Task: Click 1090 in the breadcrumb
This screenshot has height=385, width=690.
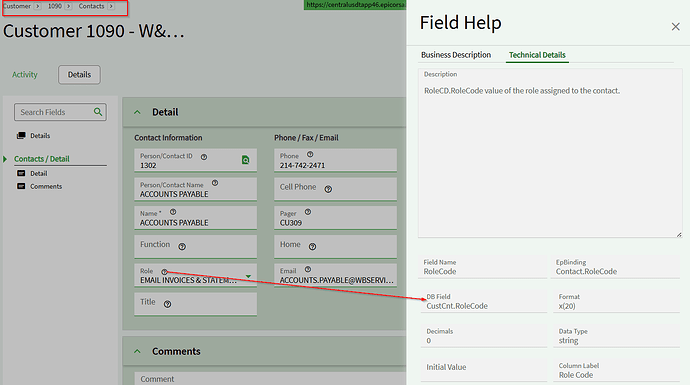Action: [x=55, y=6]
